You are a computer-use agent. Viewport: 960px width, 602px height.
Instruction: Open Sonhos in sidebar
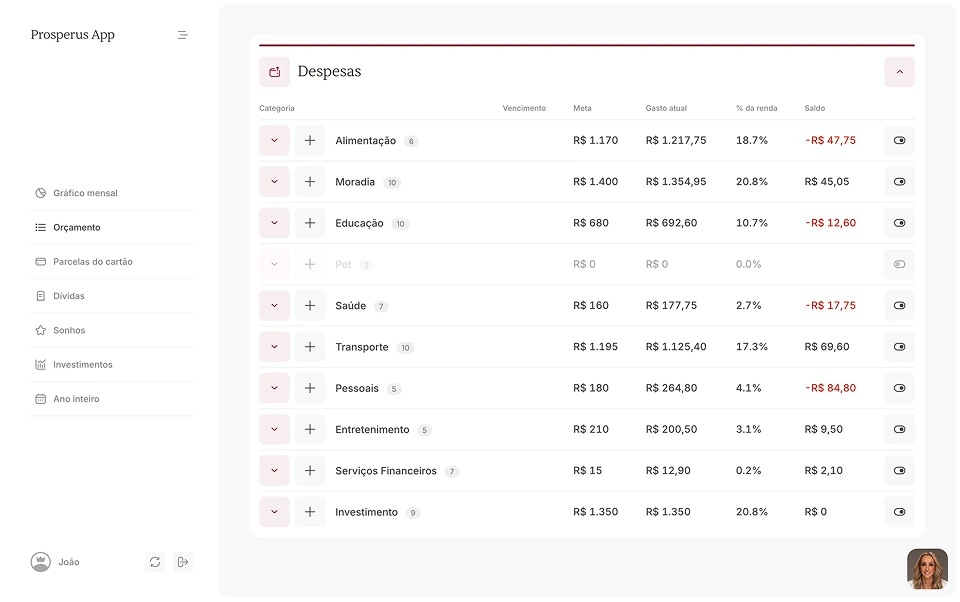(x=111, y=330)
